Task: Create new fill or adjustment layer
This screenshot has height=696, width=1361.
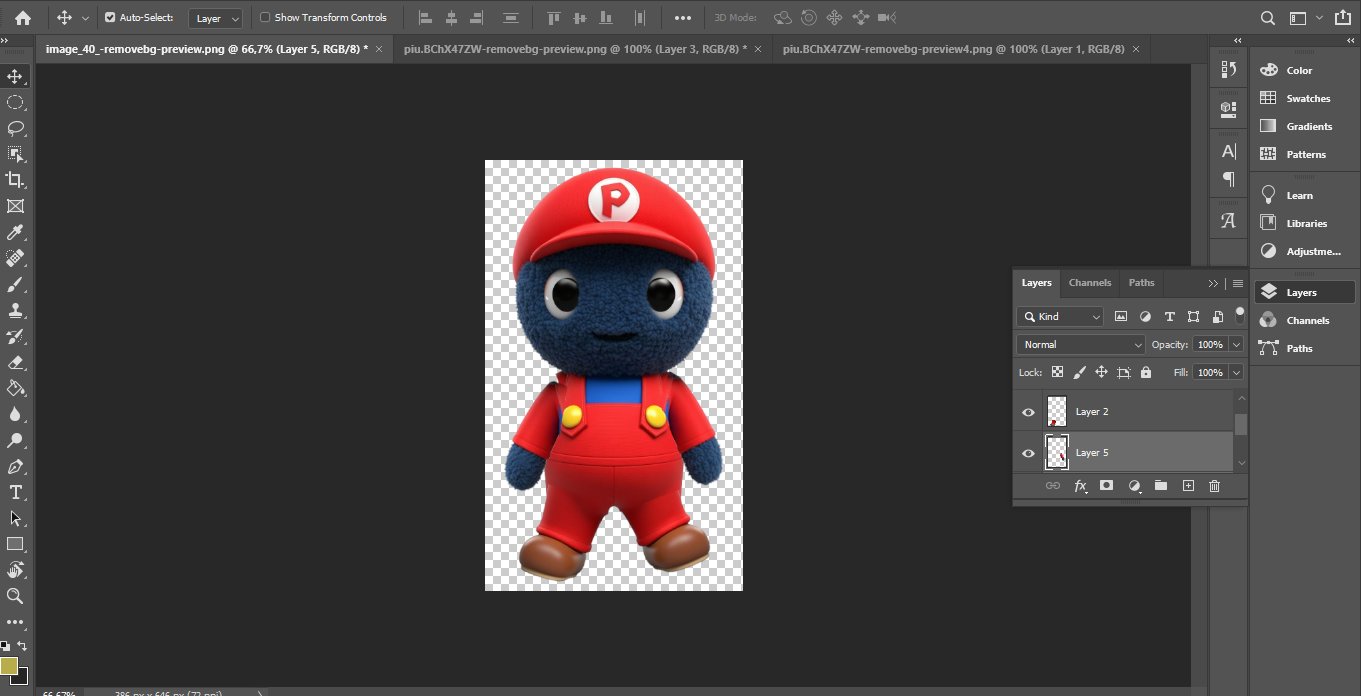Action: (1134, 486)
